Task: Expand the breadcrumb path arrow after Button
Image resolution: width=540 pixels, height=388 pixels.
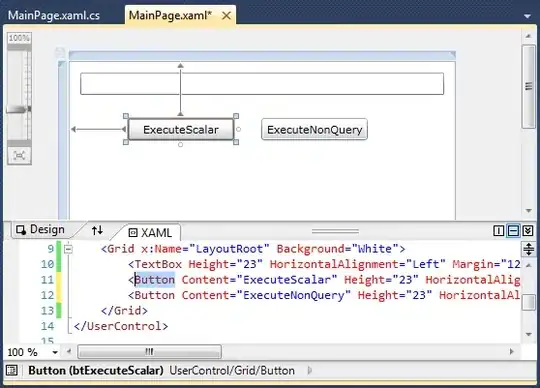Action: [310, 370]
